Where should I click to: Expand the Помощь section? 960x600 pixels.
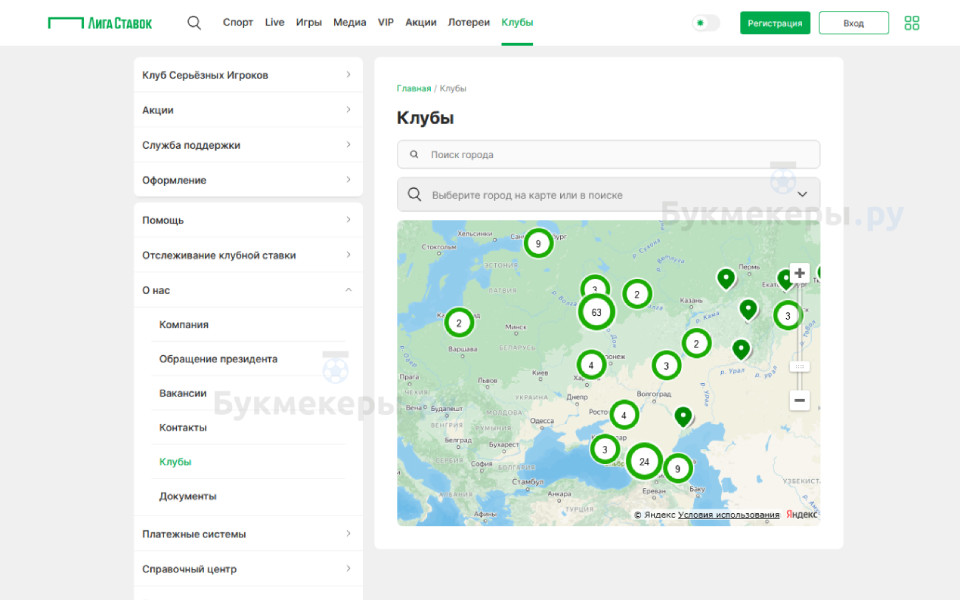click(248, 220)
